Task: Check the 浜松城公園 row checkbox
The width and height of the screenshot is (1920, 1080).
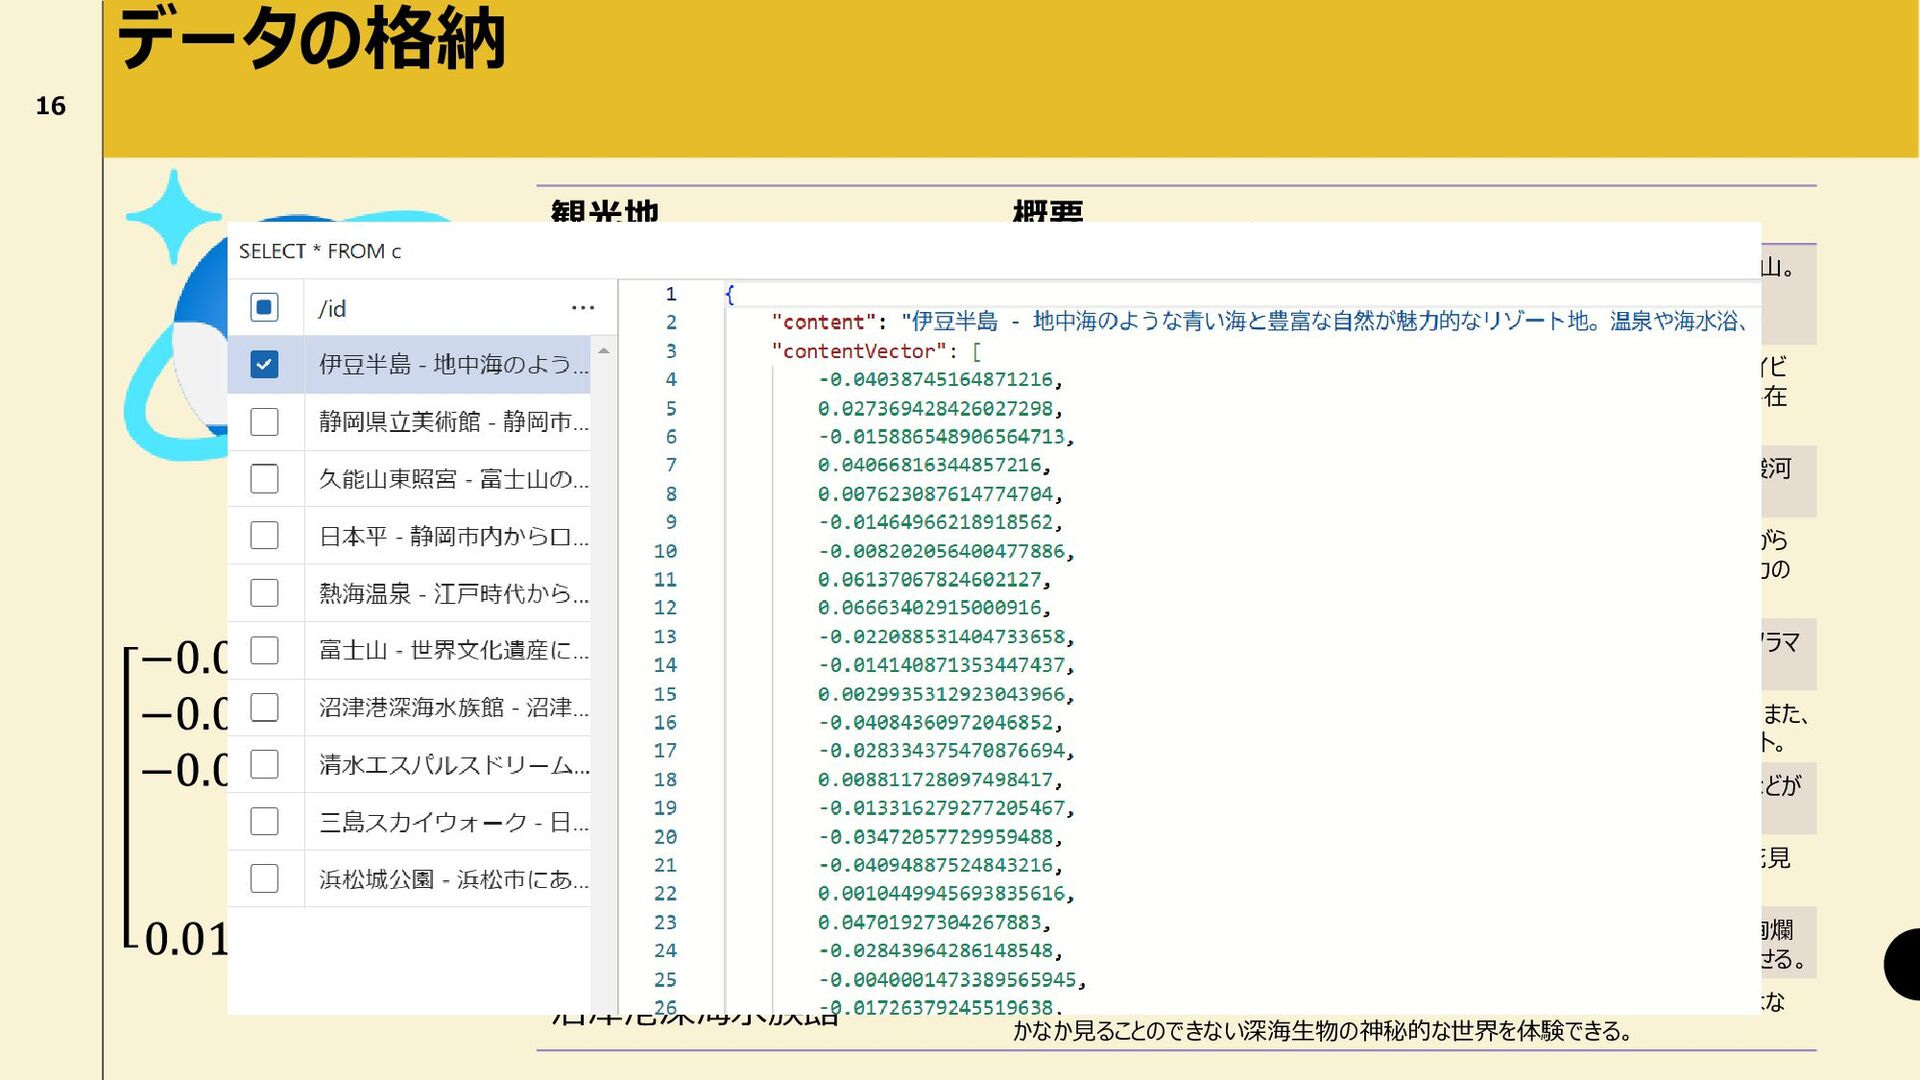Action: pyautogui.click(x=264, y=878)
